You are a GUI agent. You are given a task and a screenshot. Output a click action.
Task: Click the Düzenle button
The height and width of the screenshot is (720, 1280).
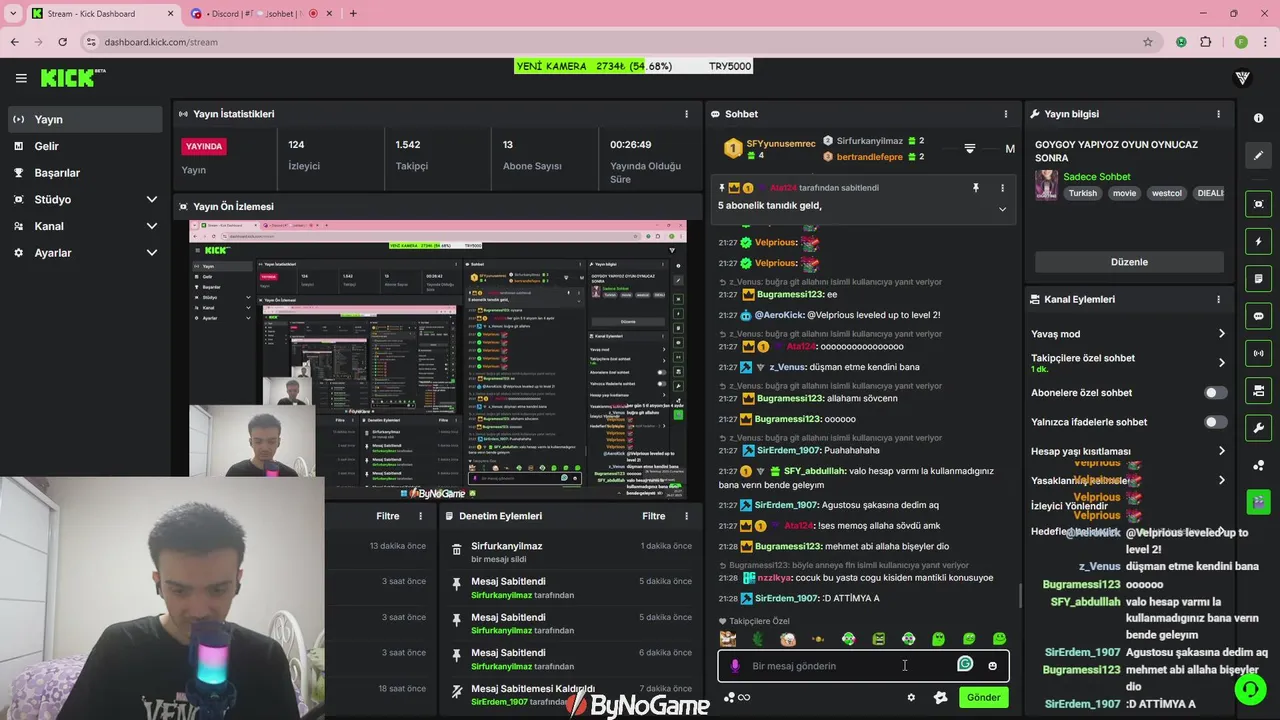coord(1129,262)
